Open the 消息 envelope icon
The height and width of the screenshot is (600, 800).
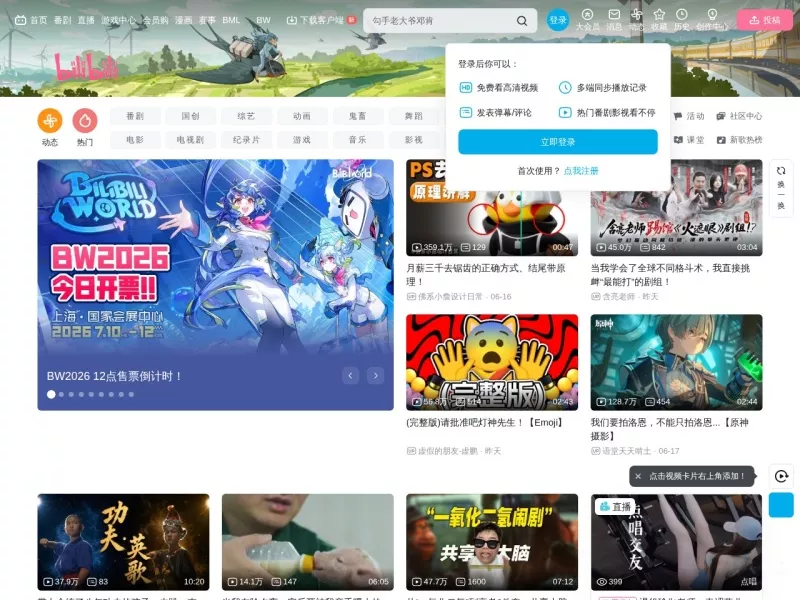(x=614, y=15)
